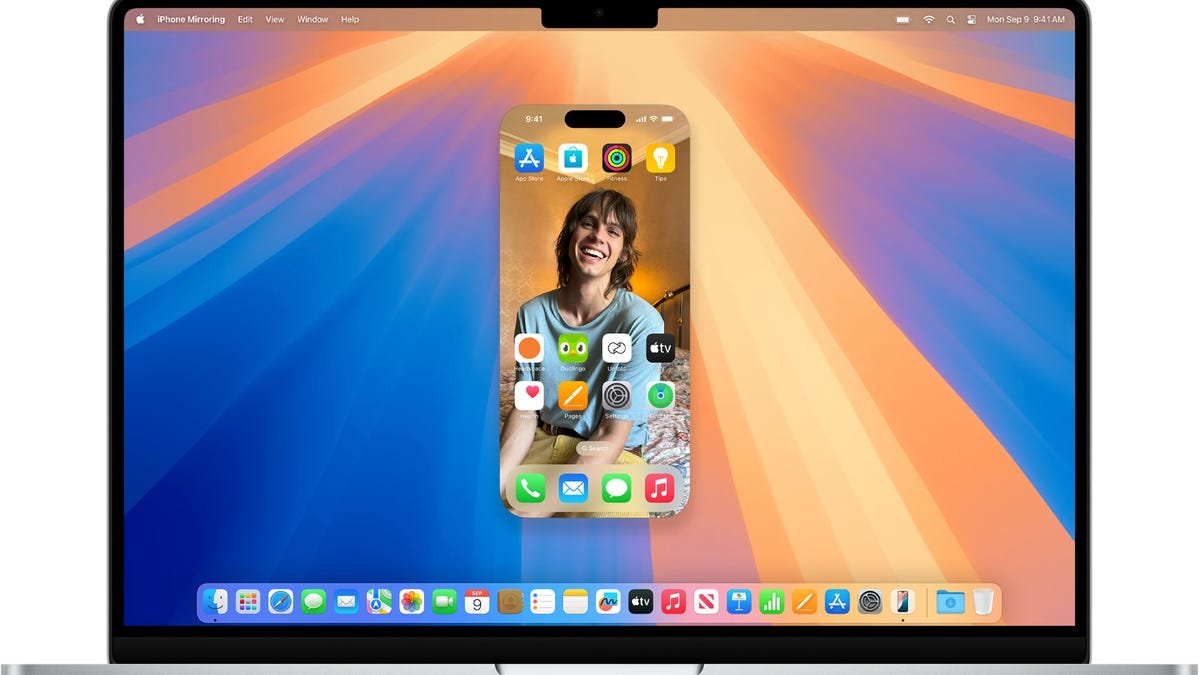The image size is (1200, 675).
Task: Open Keynote from the Mac Dock
Action: [739, 601]
